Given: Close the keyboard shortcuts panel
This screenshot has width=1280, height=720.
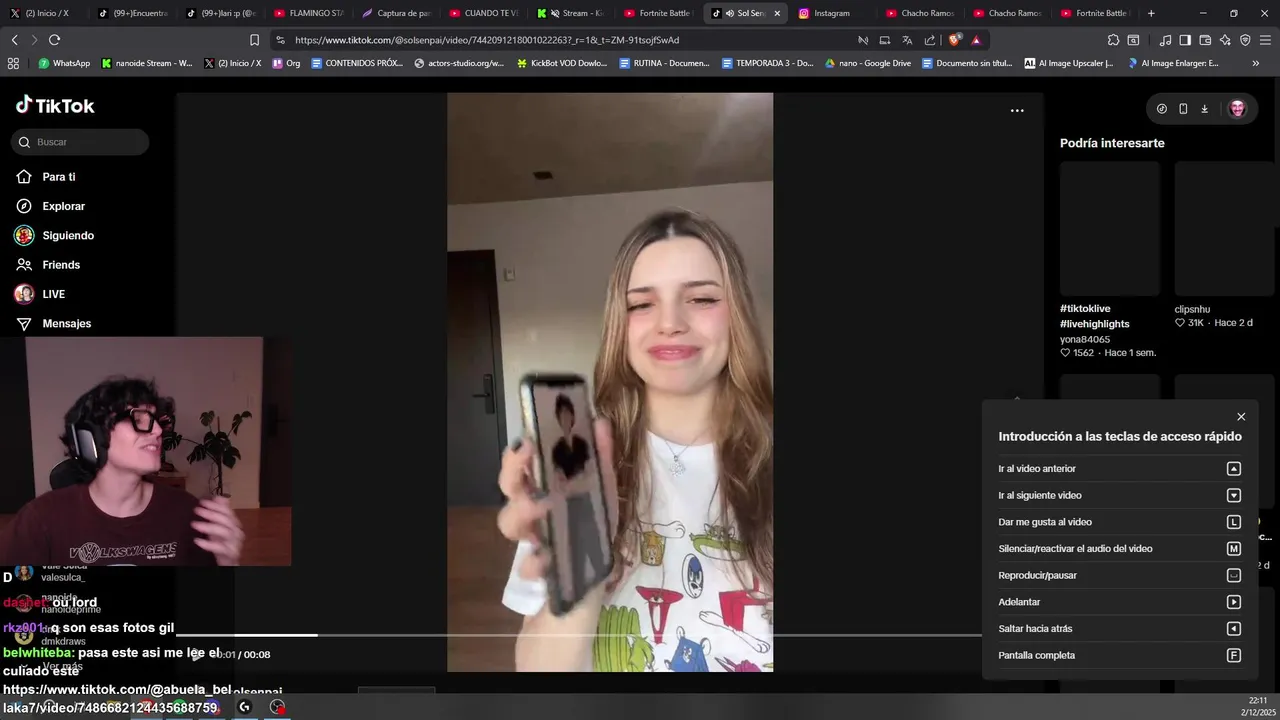Looking at the screenshot, I should coord(1241,417).
